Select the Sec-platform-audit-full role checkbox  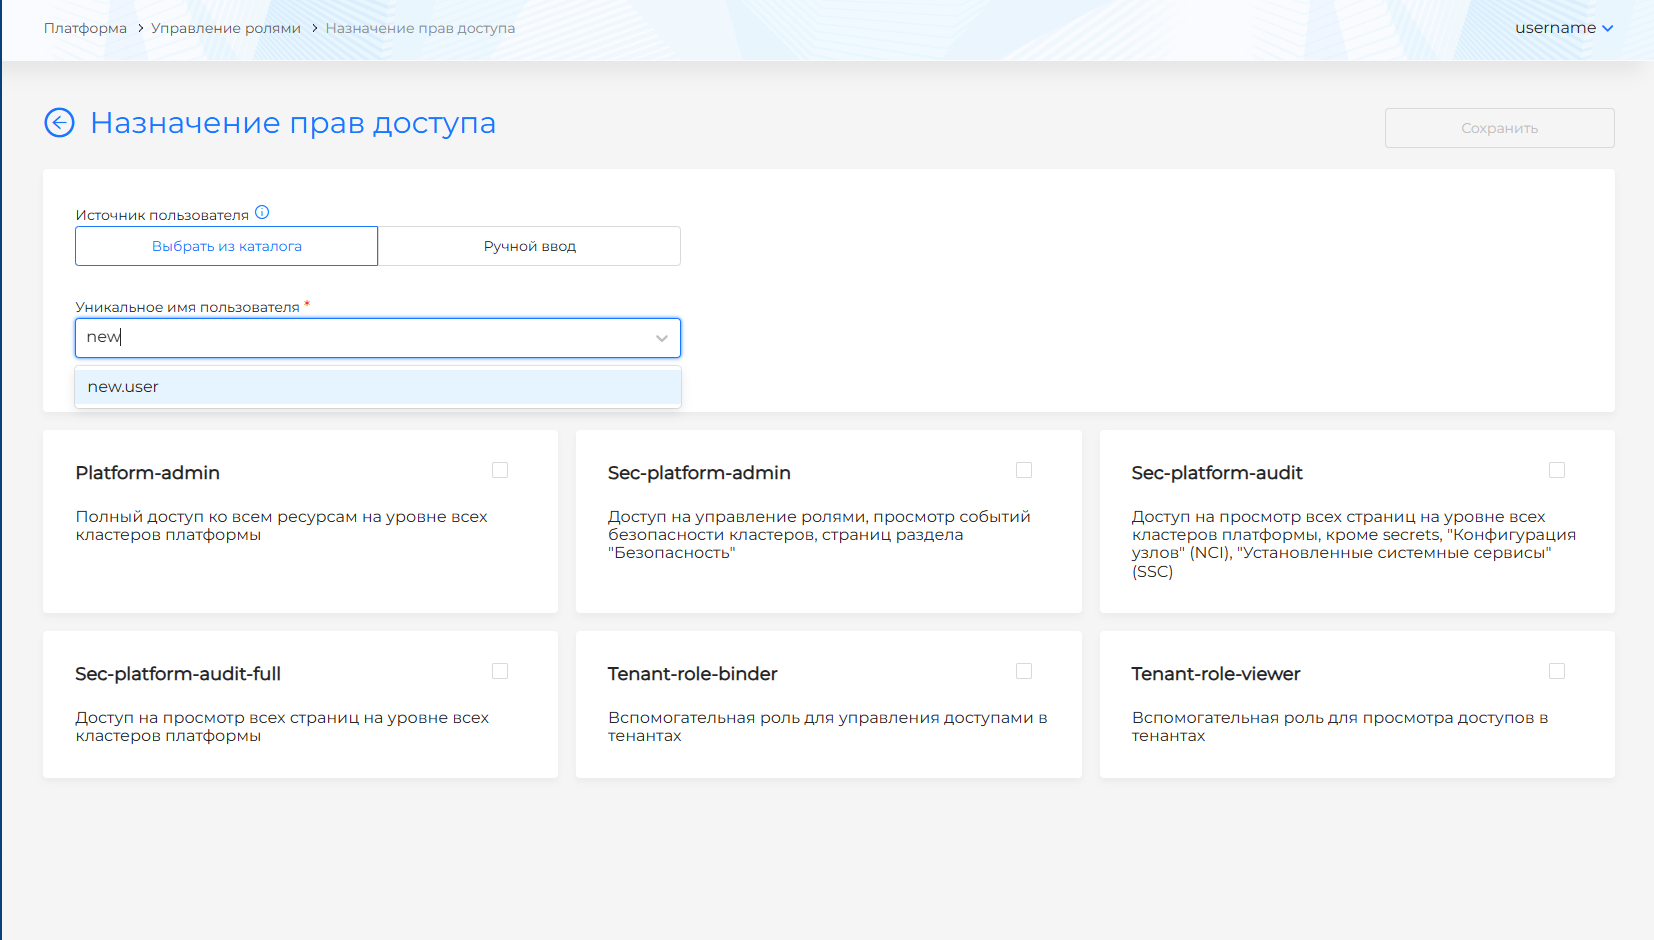click(x=500, y=671)
